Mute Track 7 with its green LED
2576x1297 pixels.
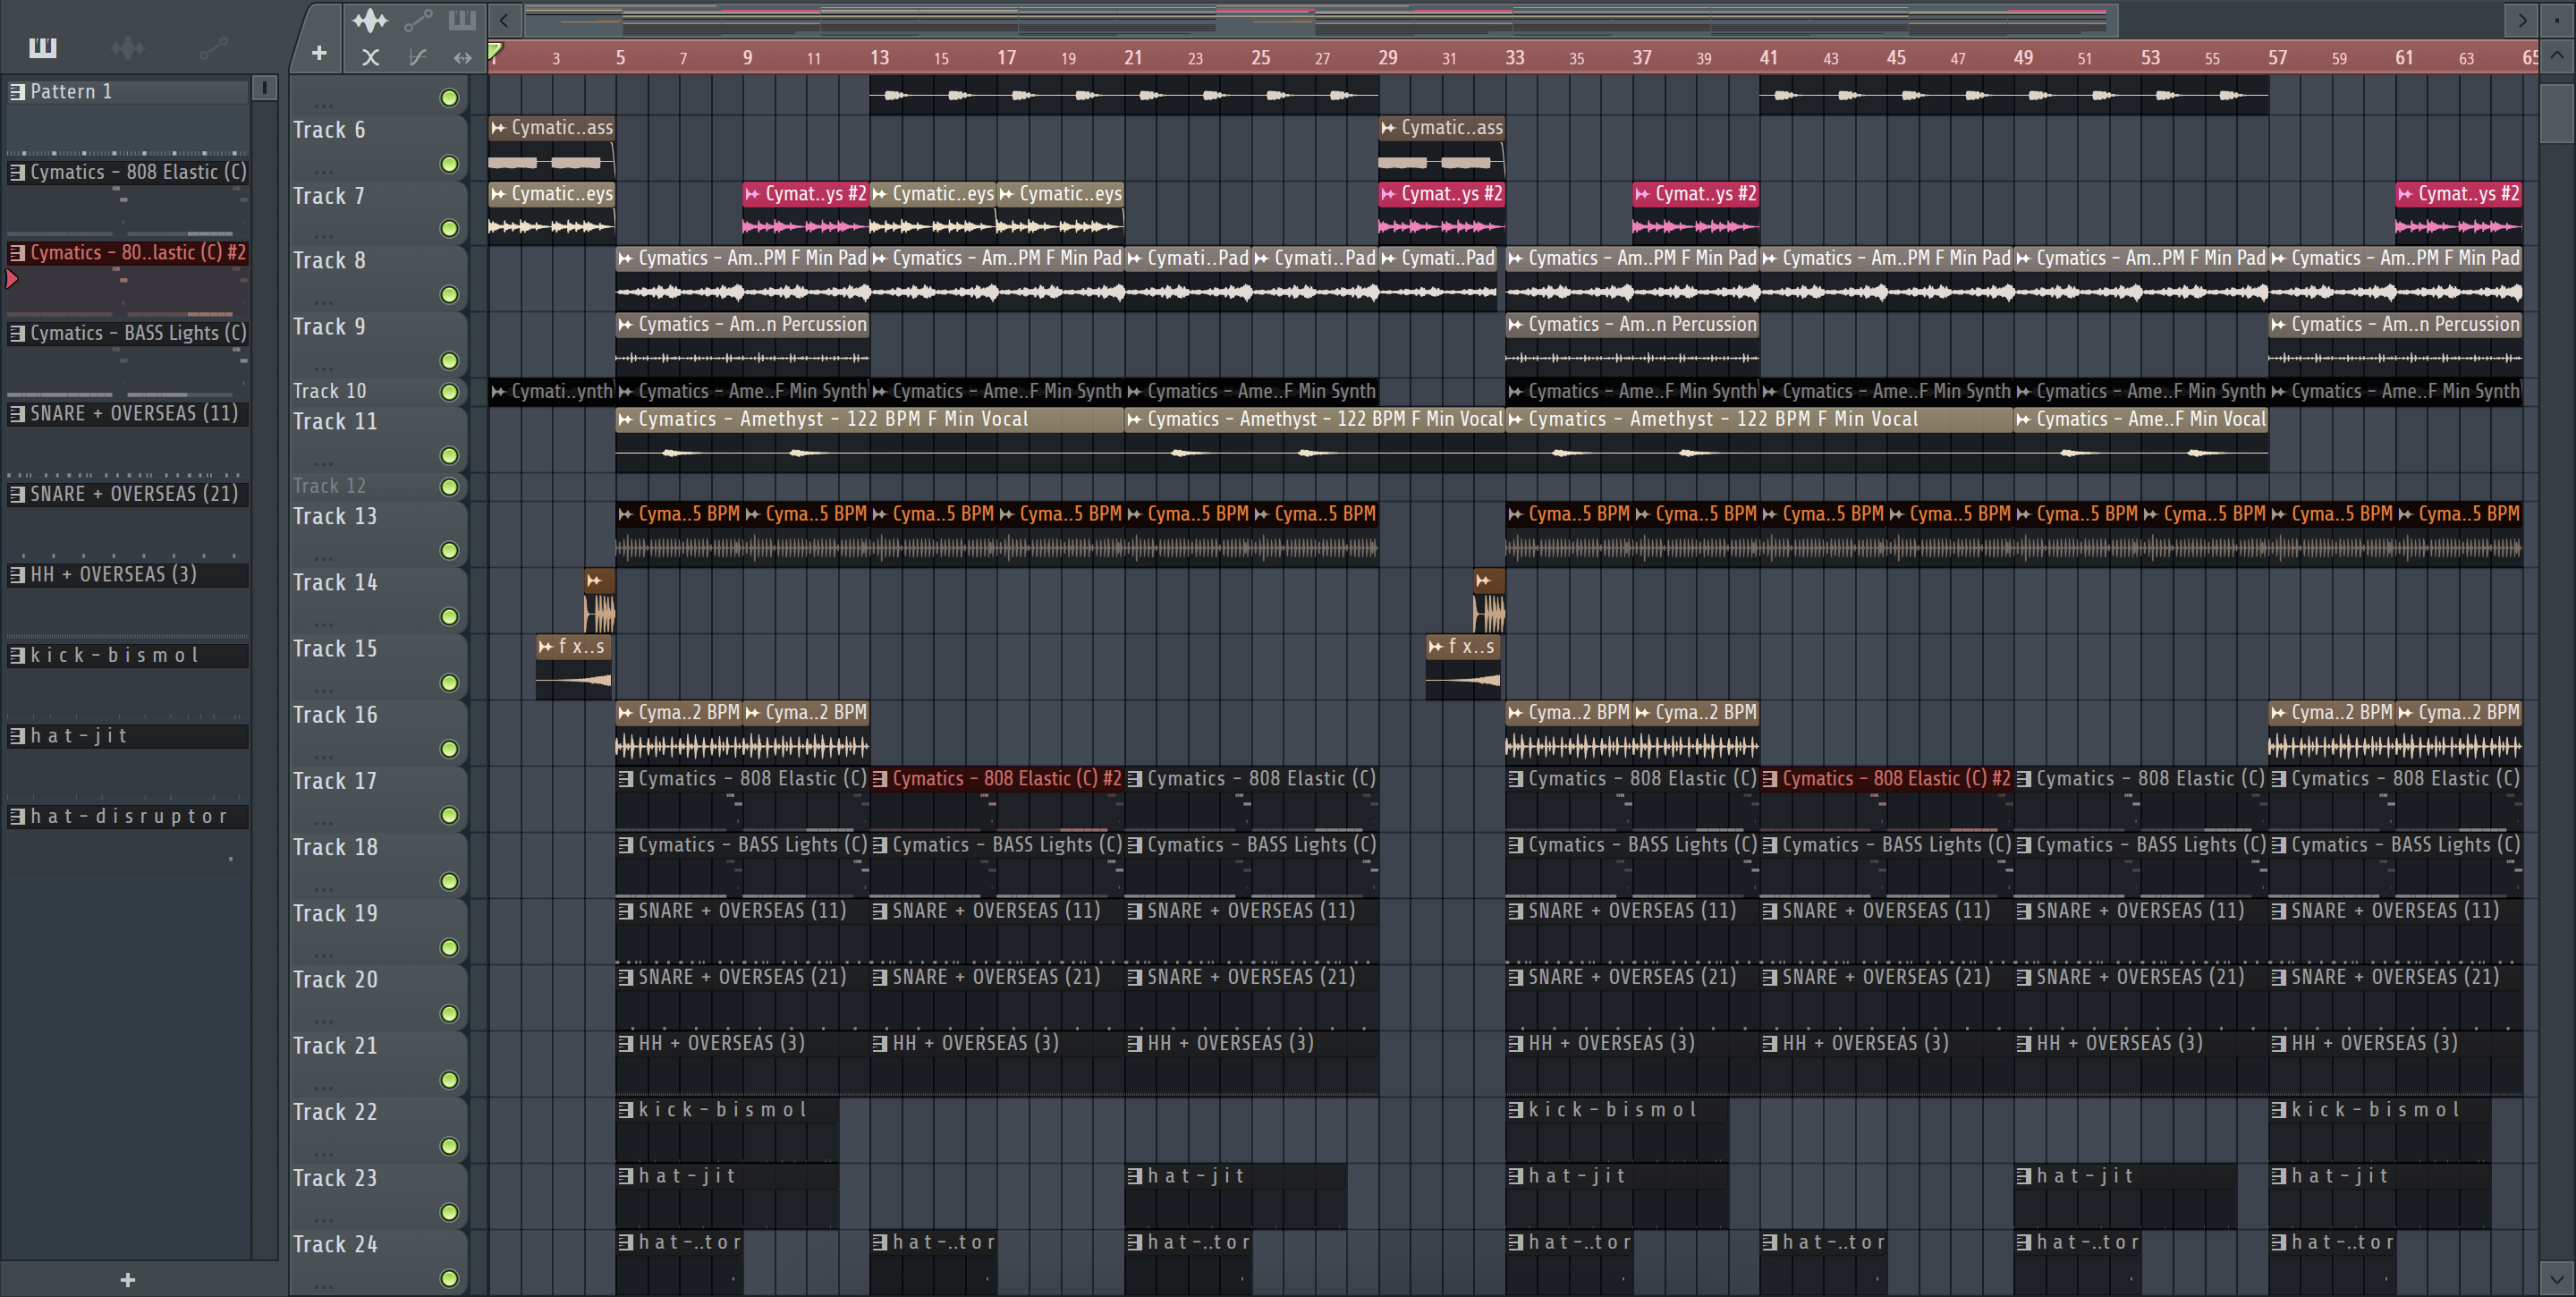click(x=449, y=229)
